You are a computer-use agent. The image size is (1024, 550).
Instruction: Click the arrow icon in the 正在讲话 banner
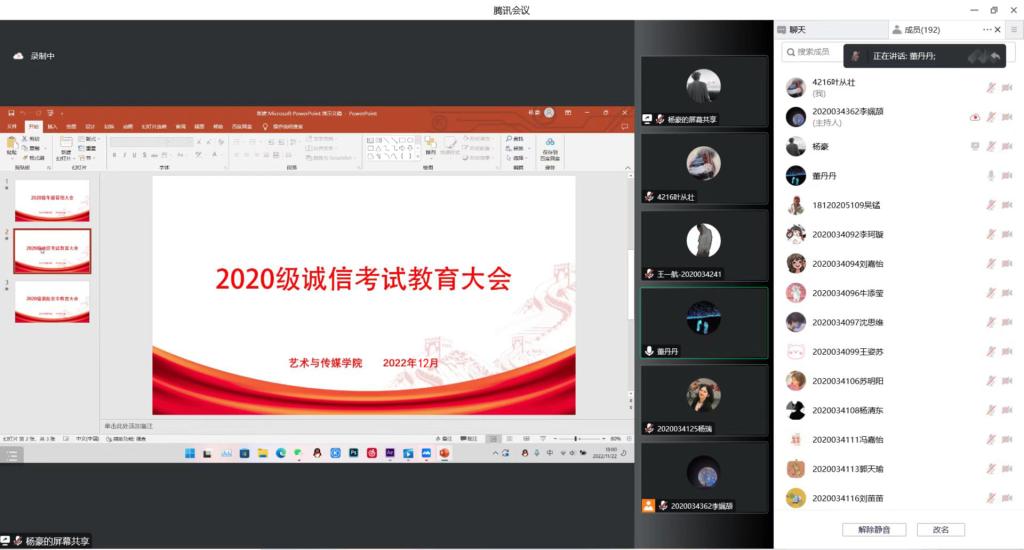pos(995,56)
